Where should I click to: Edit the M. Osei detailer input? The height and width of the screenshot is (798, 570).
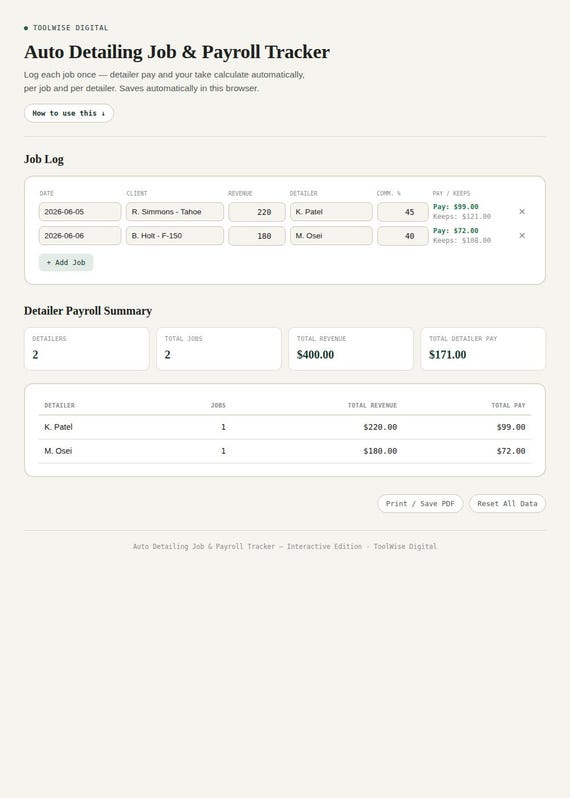[331, 236]
